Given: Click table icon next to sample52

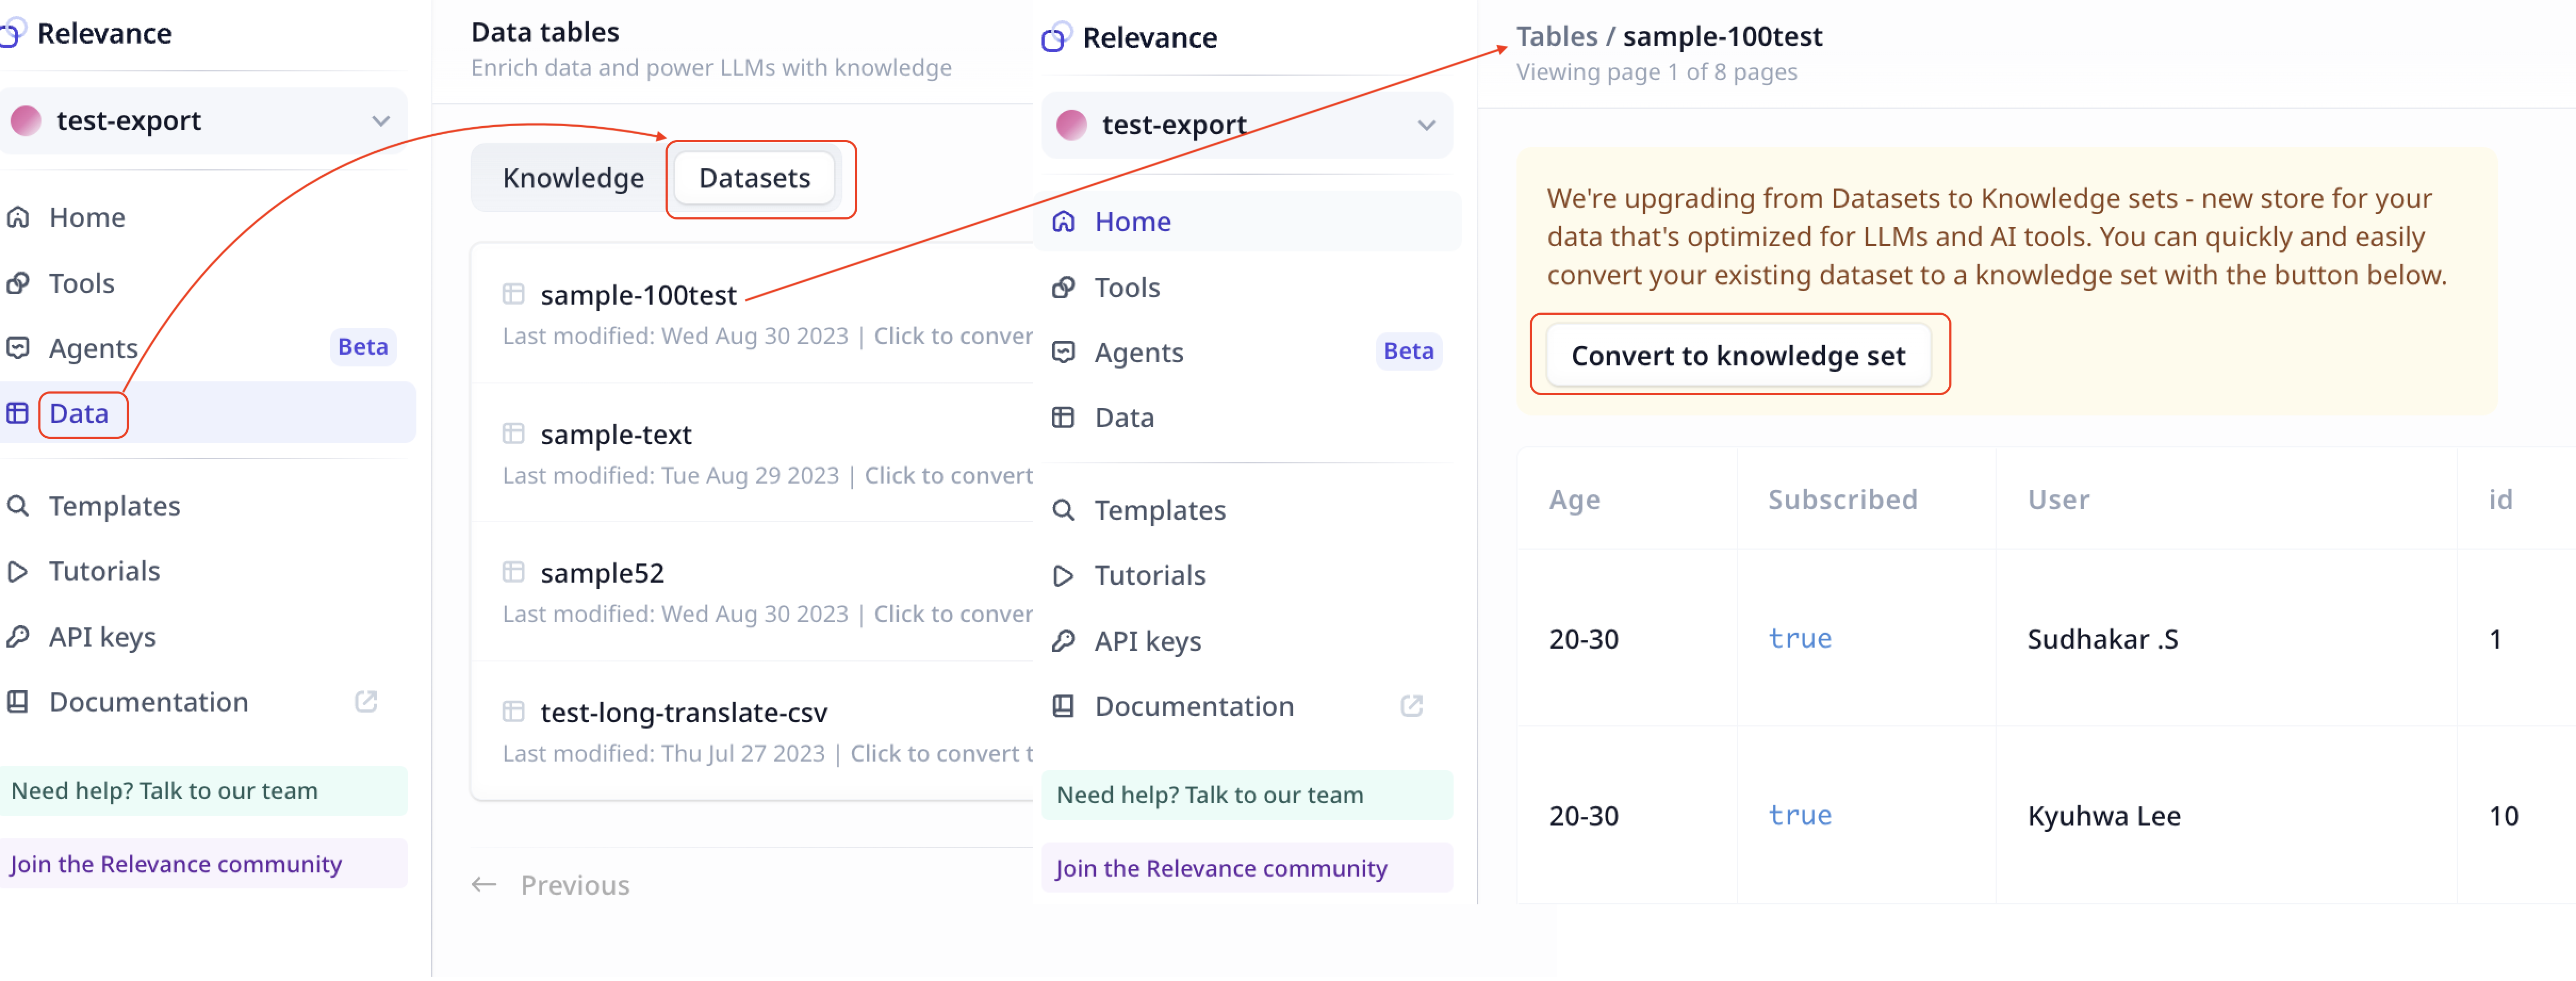Looking at the screenshot, I should [513, 572].
